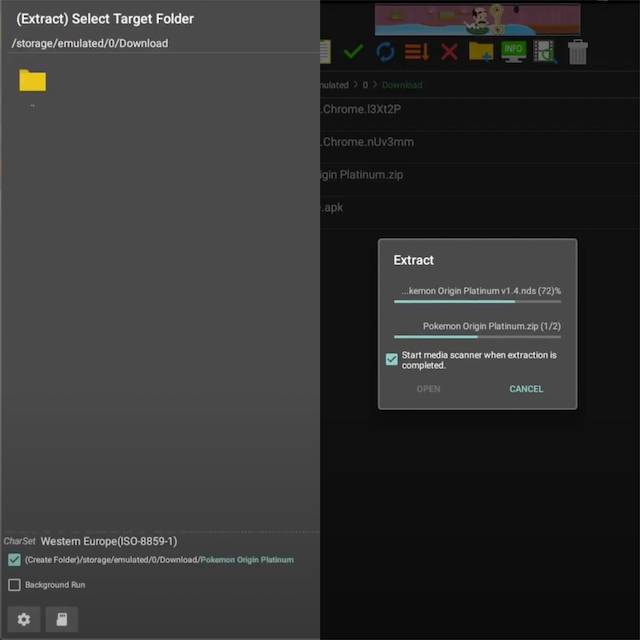
Task: Click the red X toolbar icon
Action: pos(449,52)
